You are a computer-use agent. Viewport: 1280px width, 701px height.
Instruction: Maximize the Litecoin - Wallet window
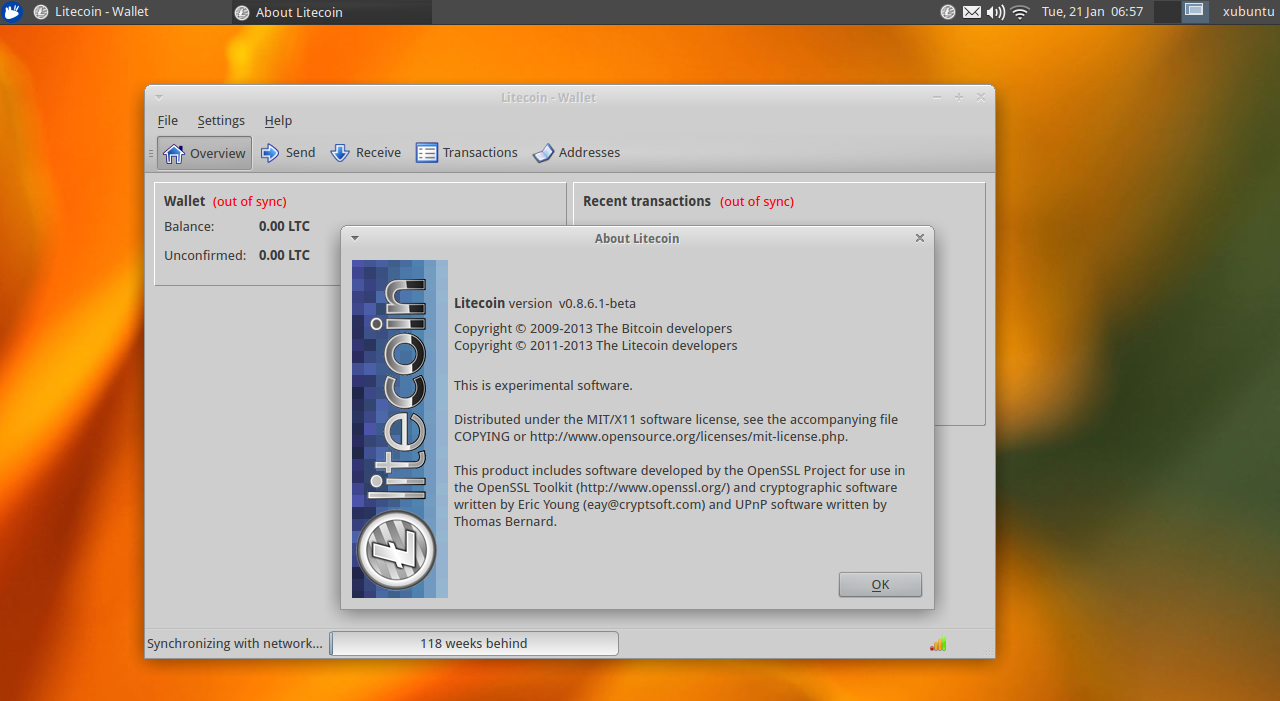click(x=959, y=97)
